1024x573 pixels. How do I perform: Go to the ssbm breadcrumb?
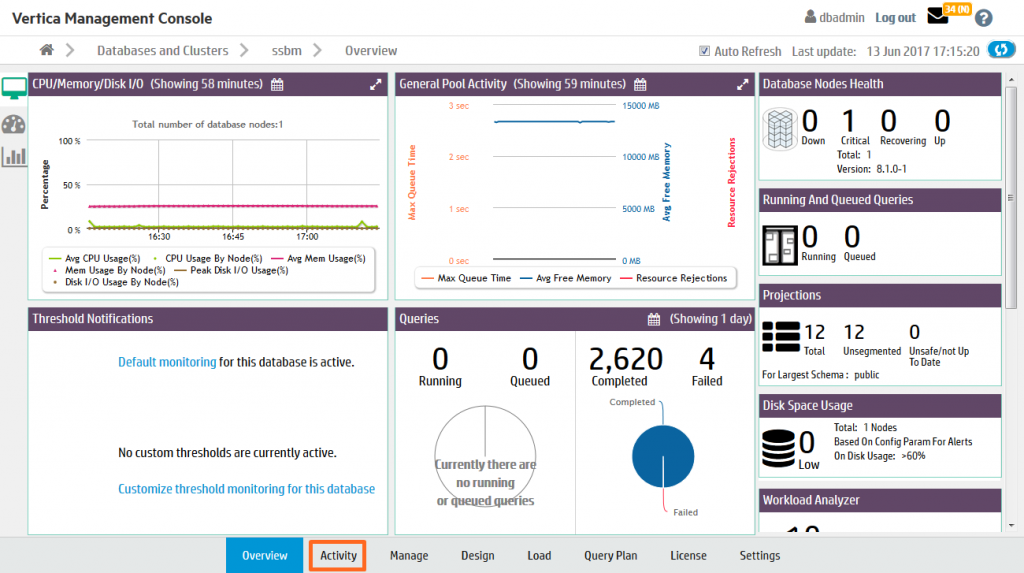click(x=287, y=50)
